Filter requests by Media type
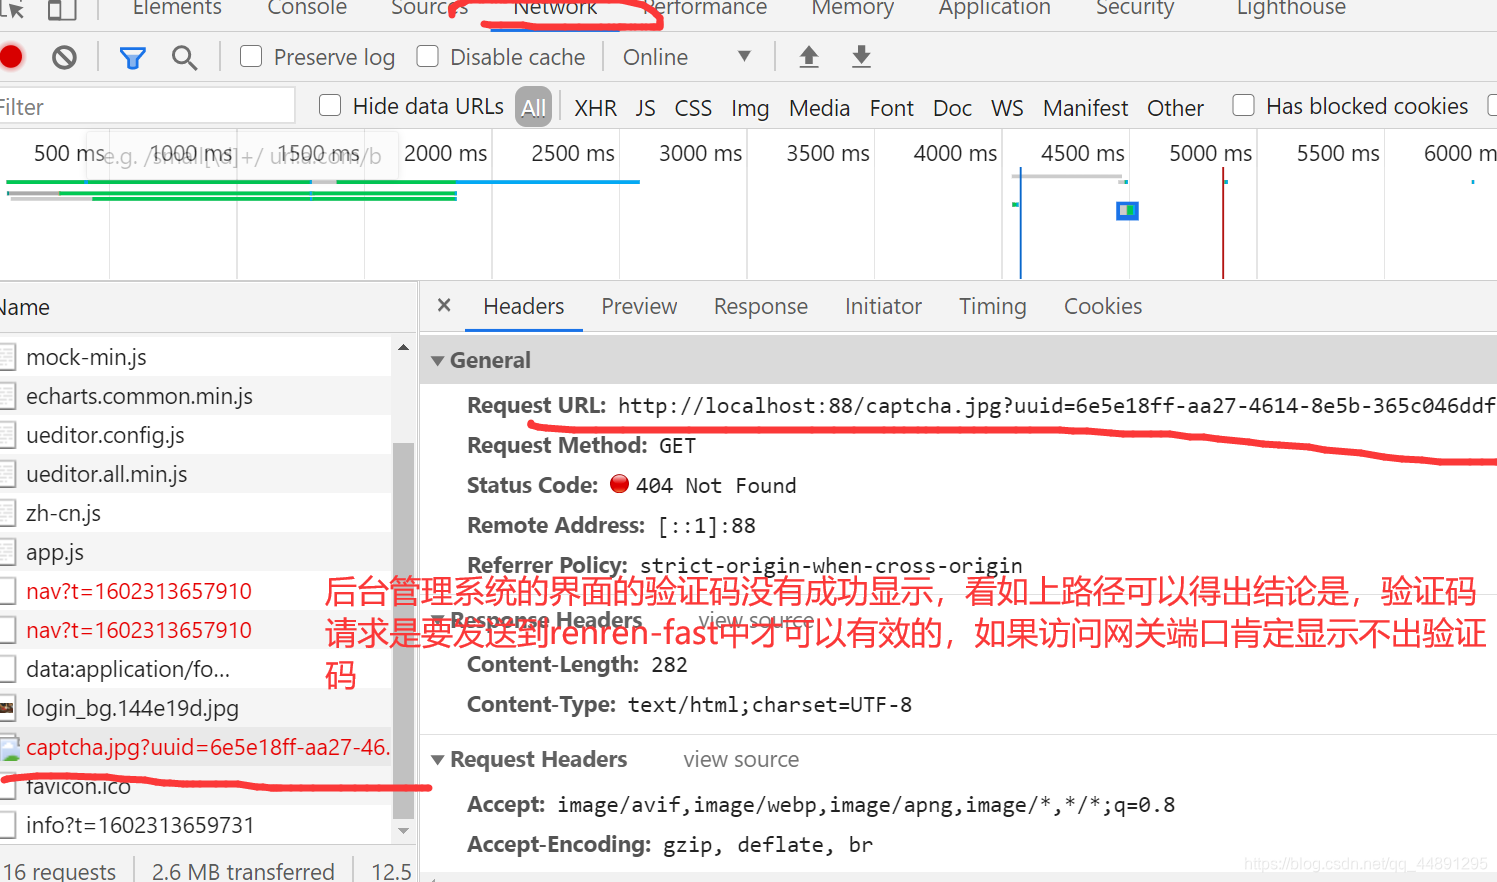1497x882 pixels. 819,108
